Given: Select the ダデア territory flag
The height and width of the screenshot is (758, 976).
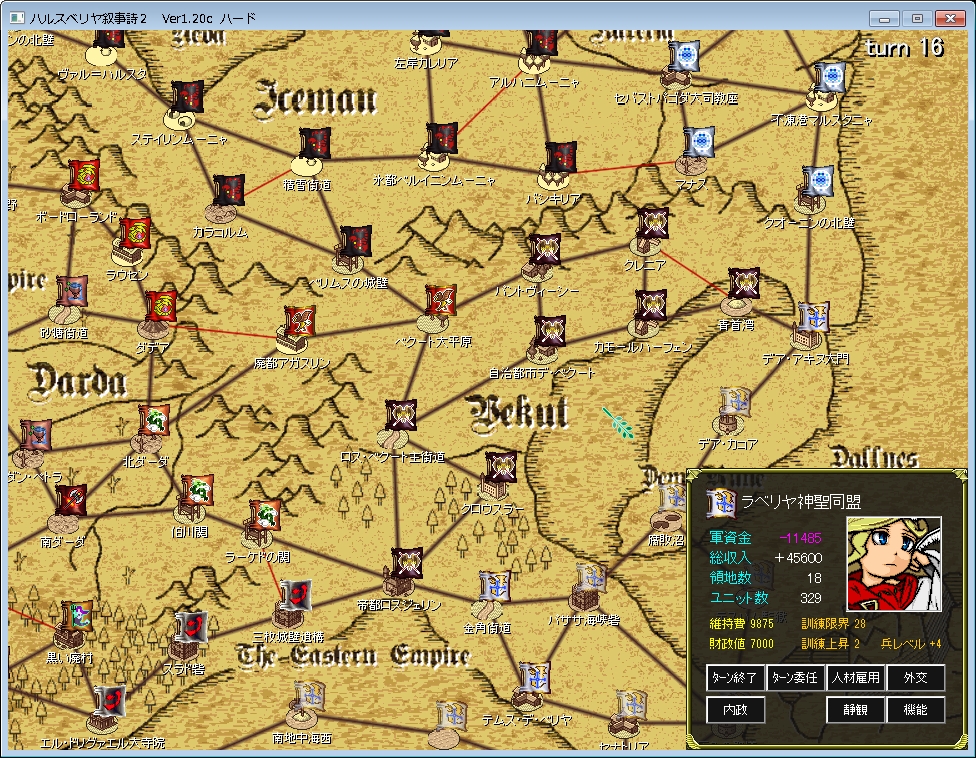Looking at the screenshot, I should tap(161, 306).
